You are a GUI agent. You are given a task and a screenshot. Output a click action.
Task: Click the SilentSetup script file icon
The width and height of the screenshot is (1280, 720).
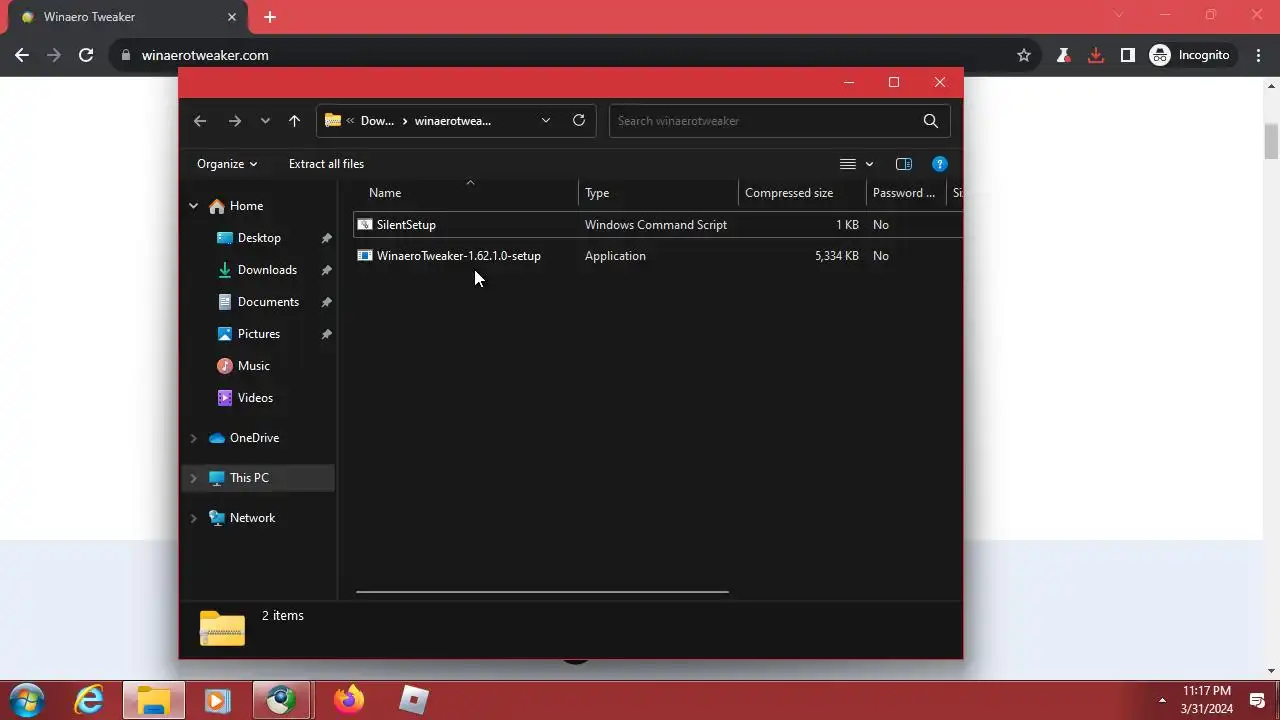click(x=365, y=225)
